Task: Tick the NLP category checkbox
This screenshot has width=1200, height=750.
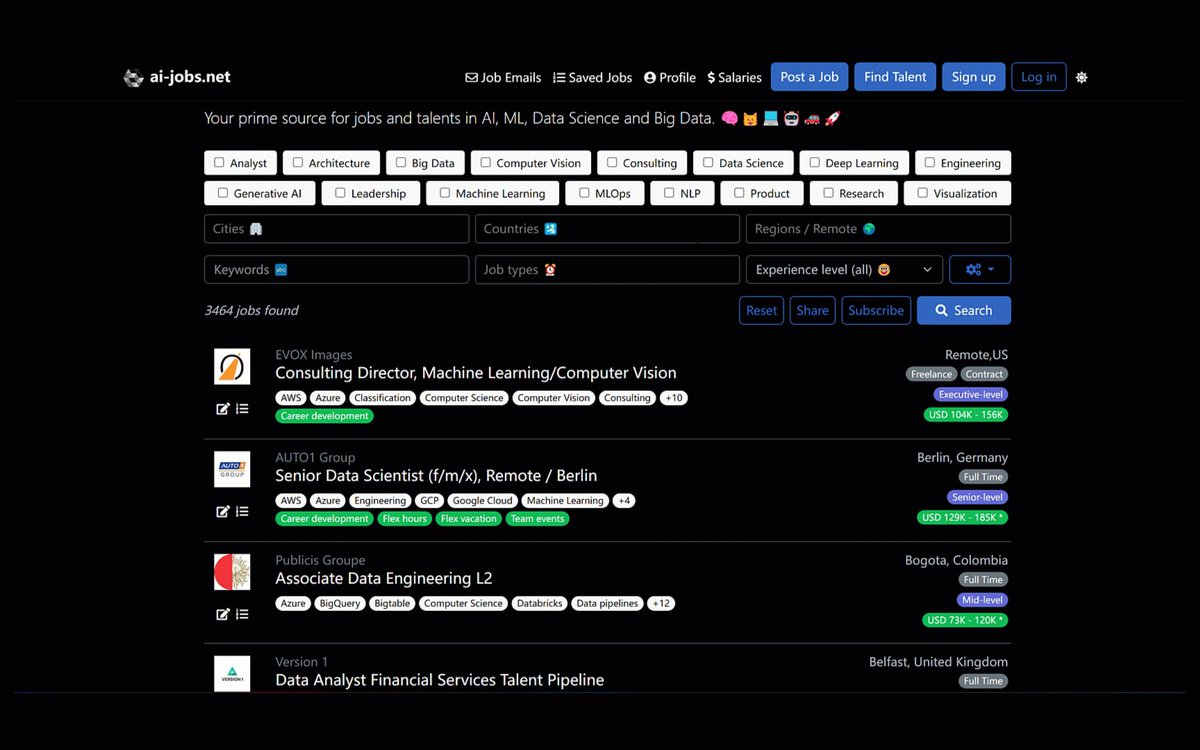Action: pos(669,193)
